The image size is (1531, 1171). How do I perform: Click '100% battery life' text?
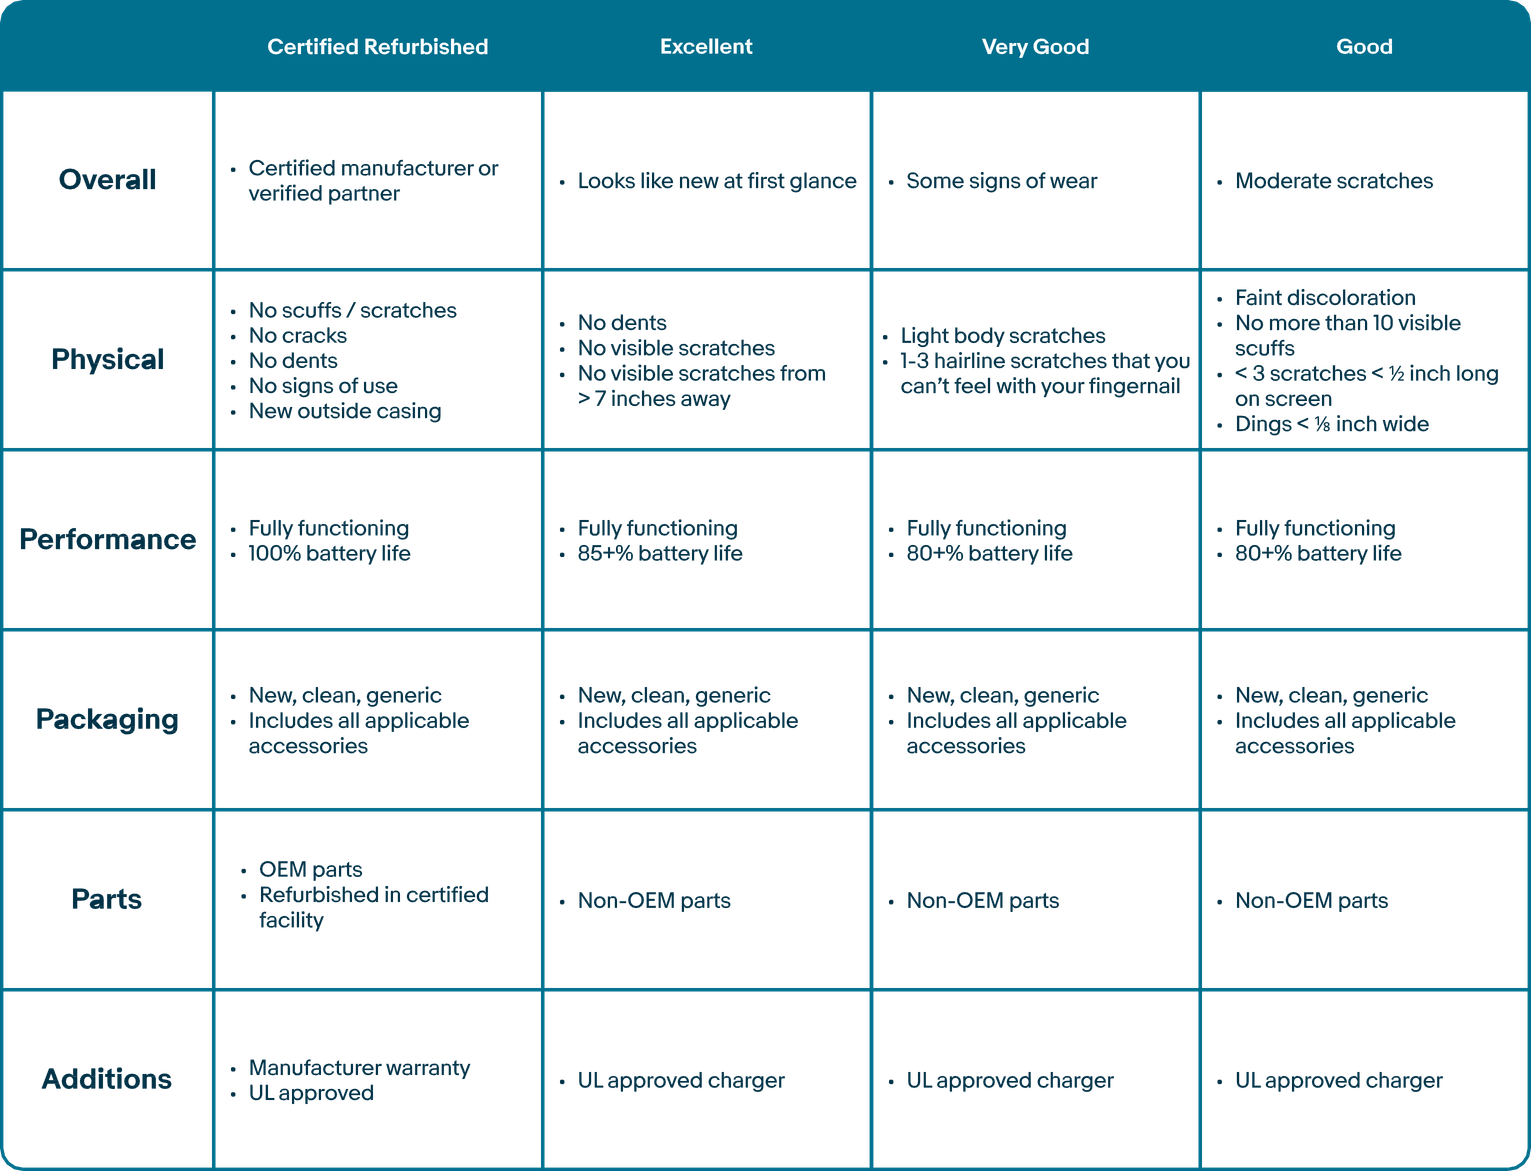coord(329,553)
